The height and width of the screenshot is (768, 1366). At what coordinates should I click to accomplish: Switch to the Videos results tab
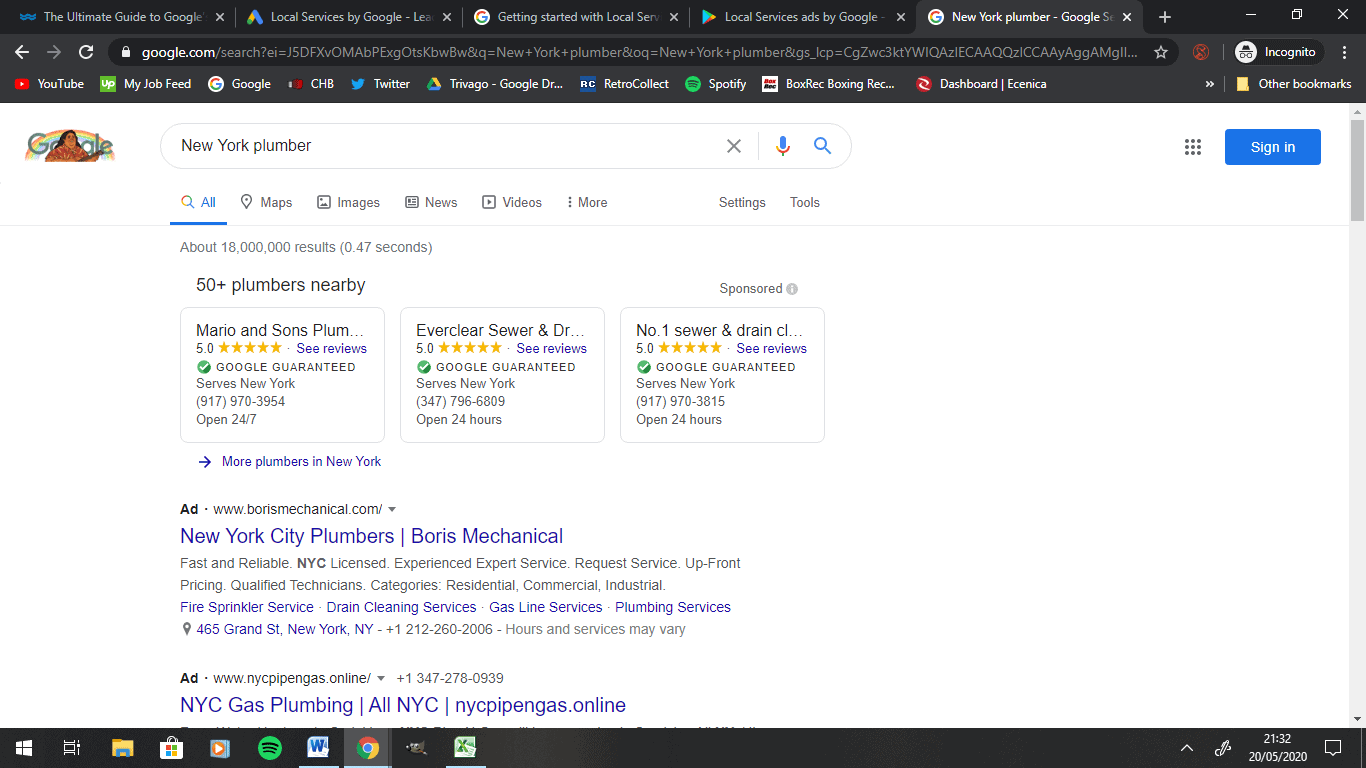pos(512,202)
